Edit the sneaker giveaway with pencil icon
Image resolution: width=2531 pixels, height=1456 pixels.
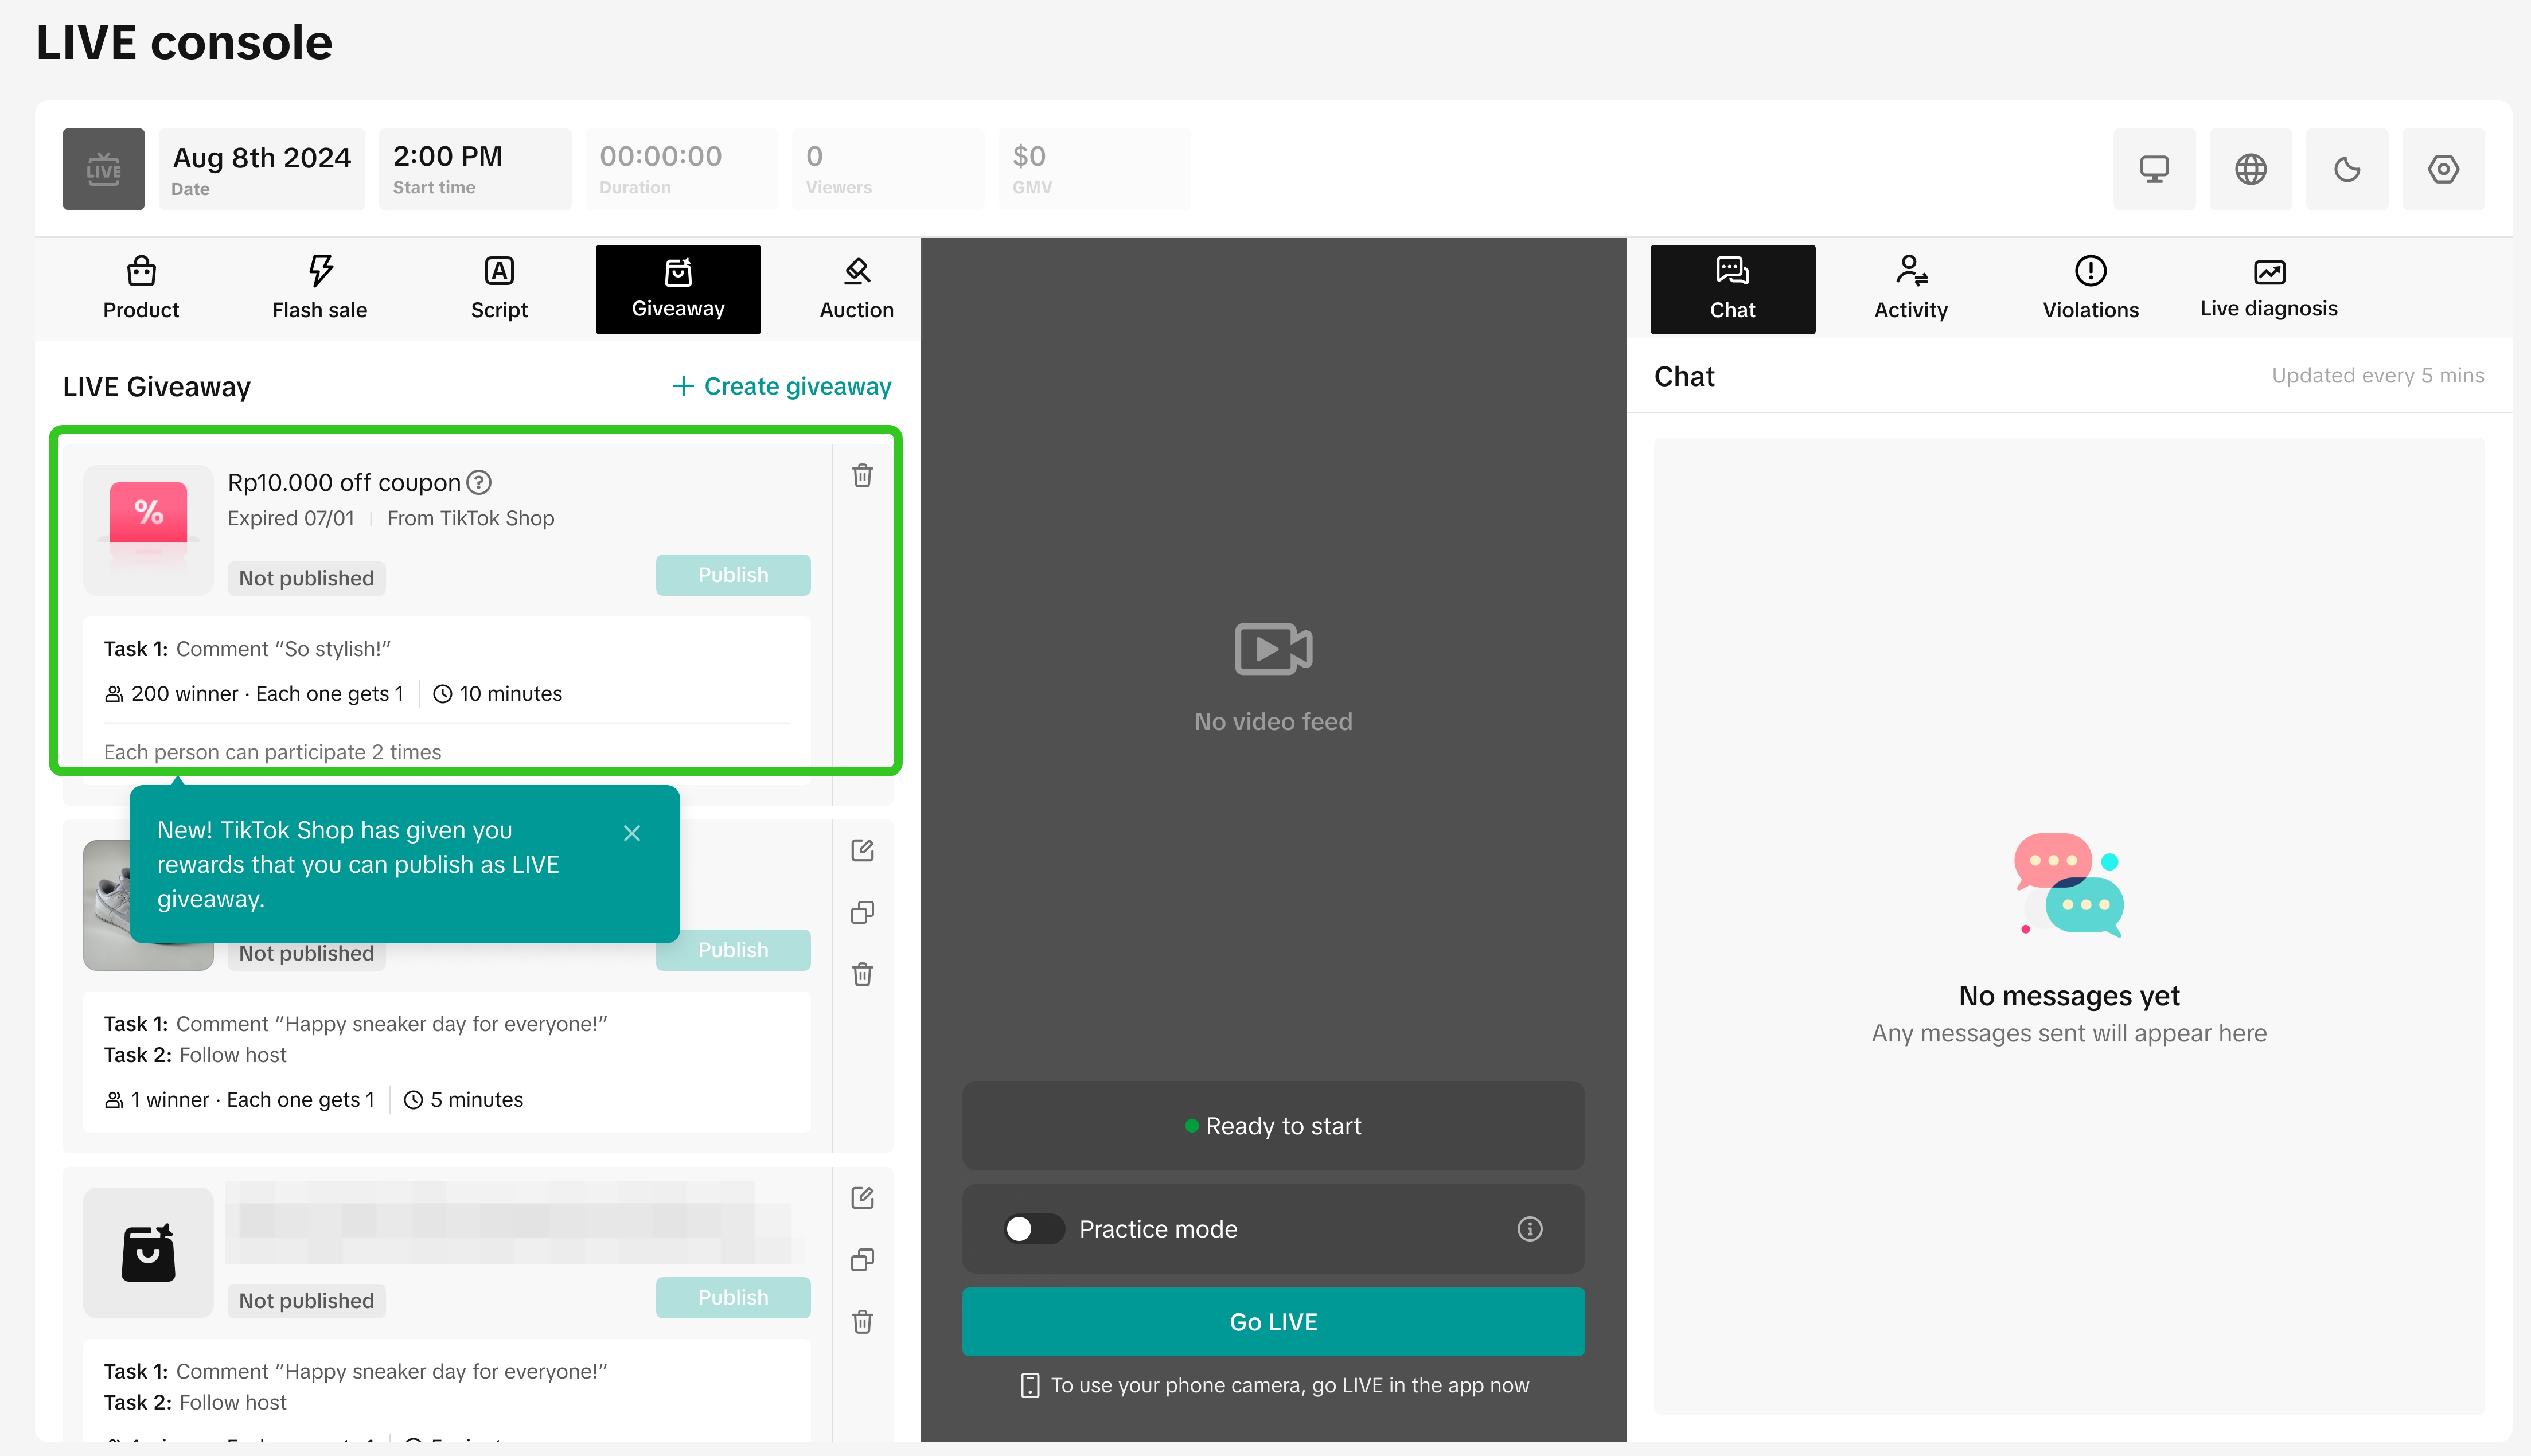point(862,851)
